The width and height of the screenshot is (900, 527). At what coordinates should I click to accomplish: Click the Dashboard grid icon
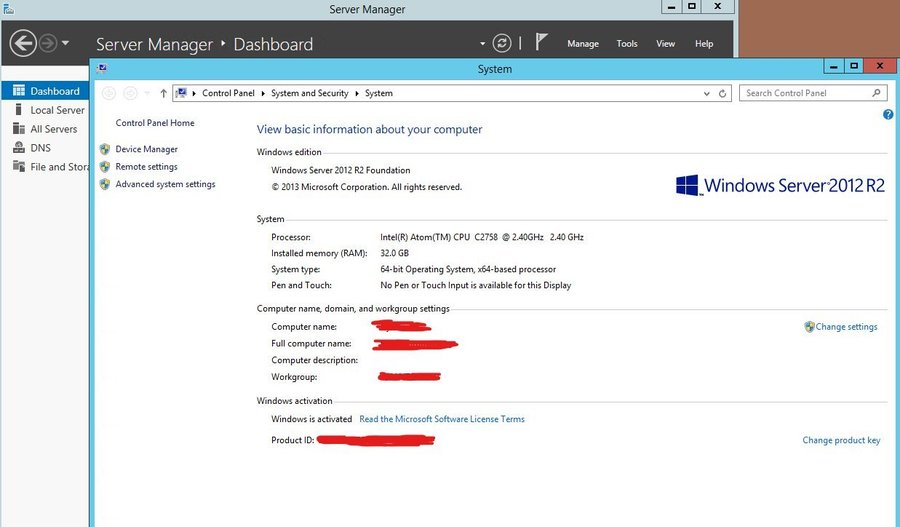[19, 91]
